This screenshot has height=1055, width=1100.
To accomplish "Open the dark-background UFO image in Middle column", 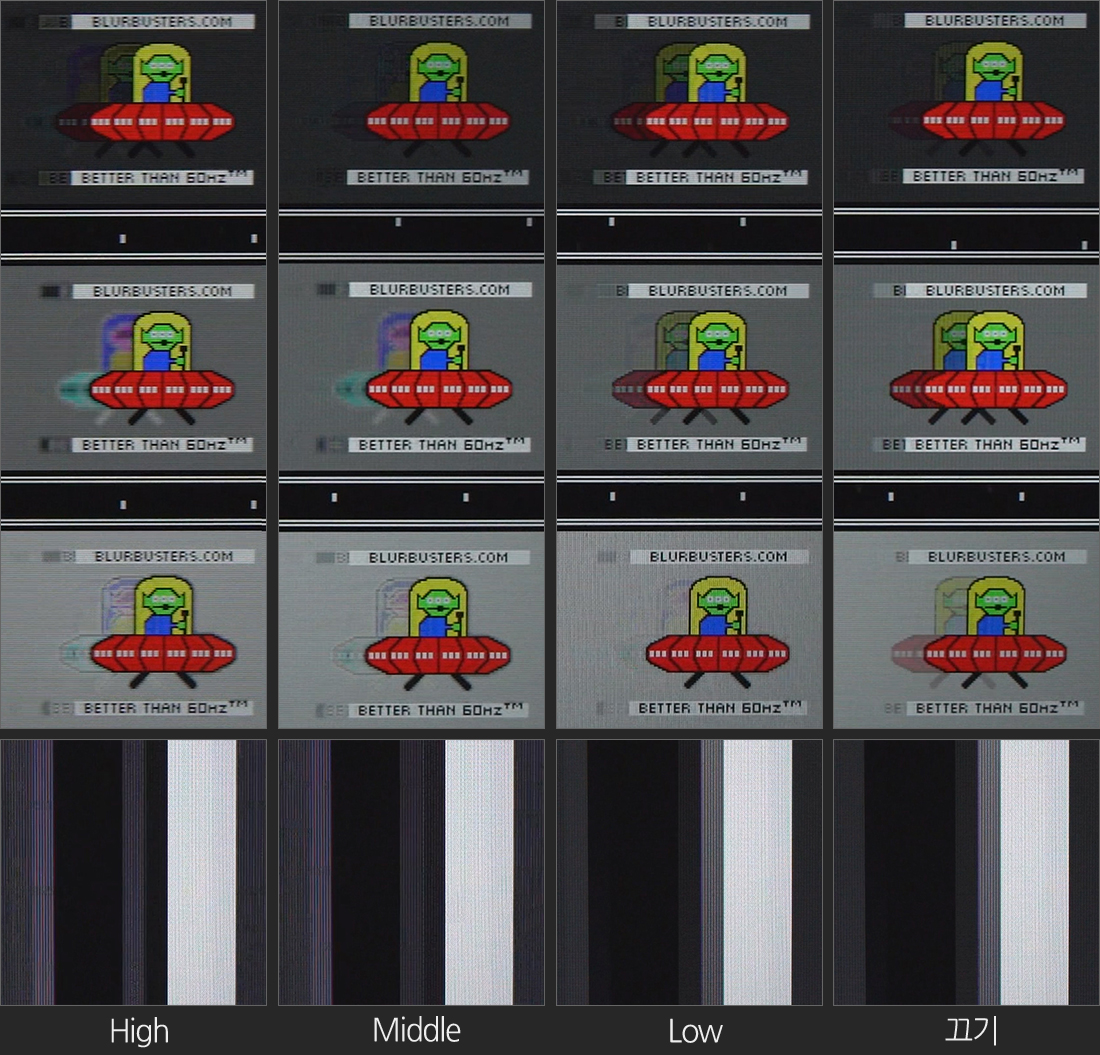I will [x=411, y=103].
